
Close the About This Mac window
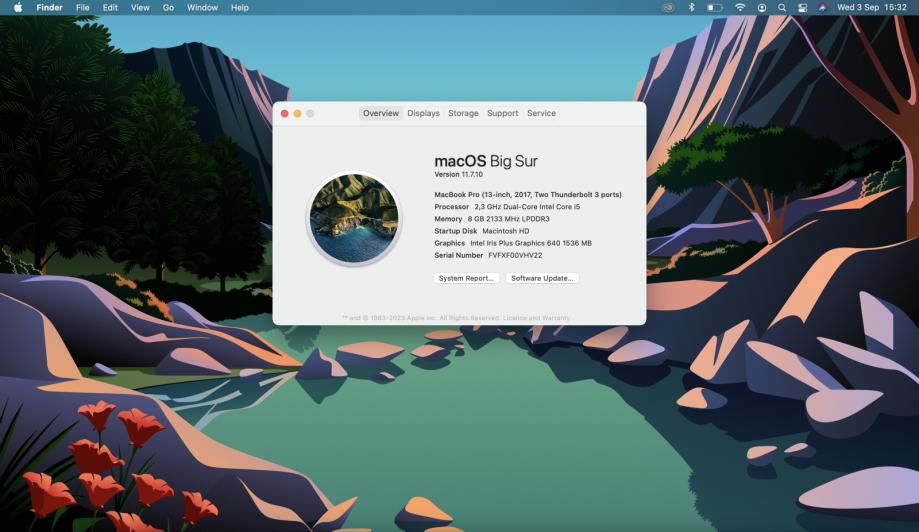(x=285, y=114)
